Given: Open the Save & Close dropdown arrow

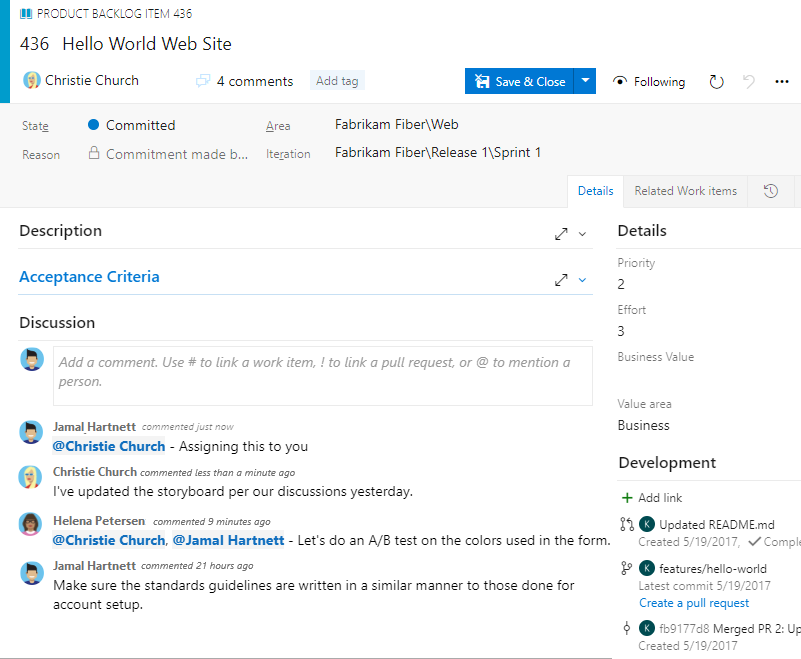Looking at the screenshot, I should coord(585,81).
